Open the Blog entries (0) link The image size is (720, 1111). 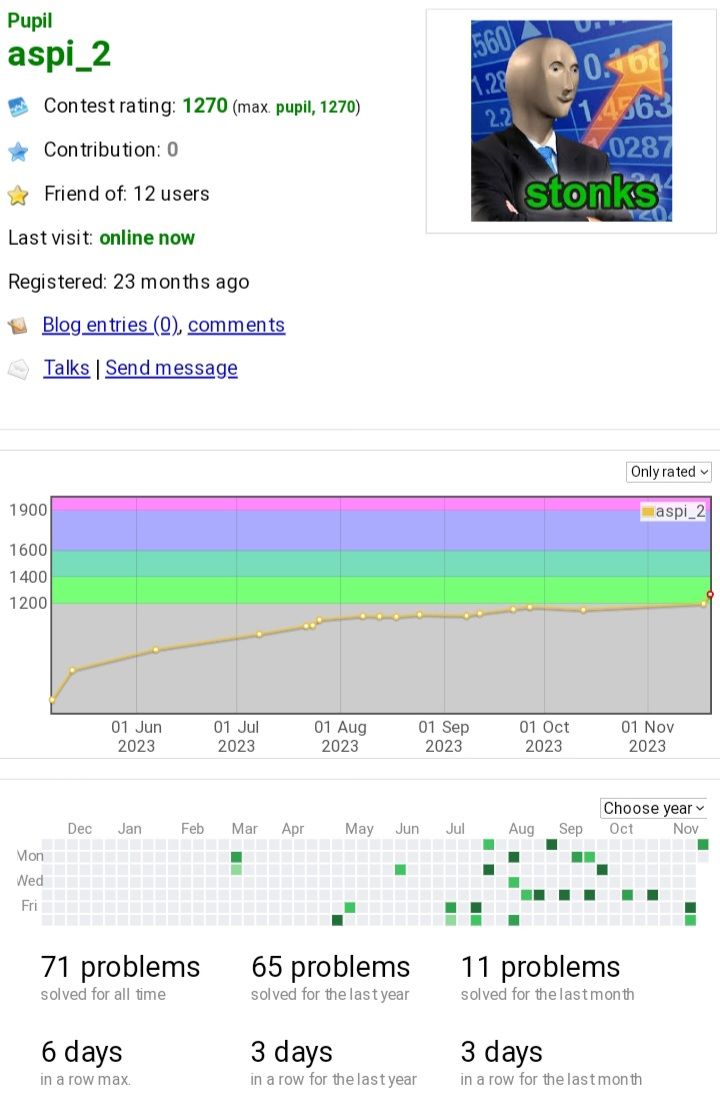click(x=110, y=325)
